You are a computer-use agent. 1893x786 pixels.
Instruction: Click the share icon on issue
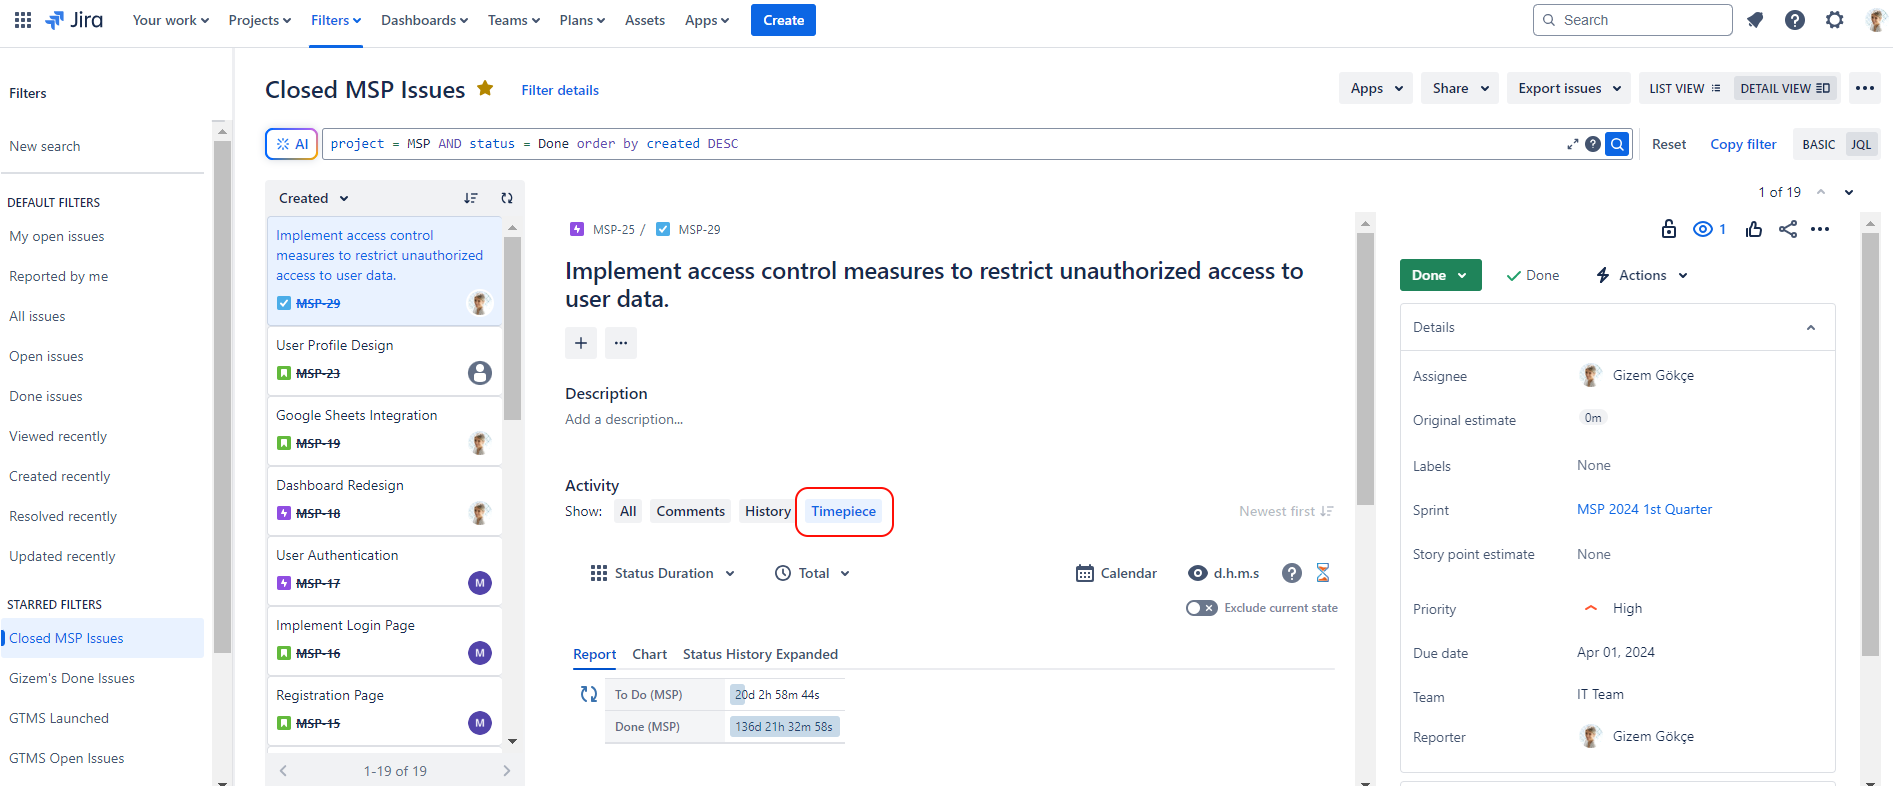coord(1787,229)
